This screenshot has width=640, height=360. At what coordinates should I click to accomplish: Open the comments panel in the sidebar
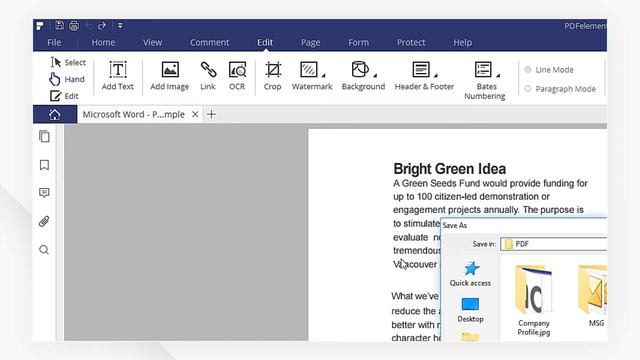[44, 193]
